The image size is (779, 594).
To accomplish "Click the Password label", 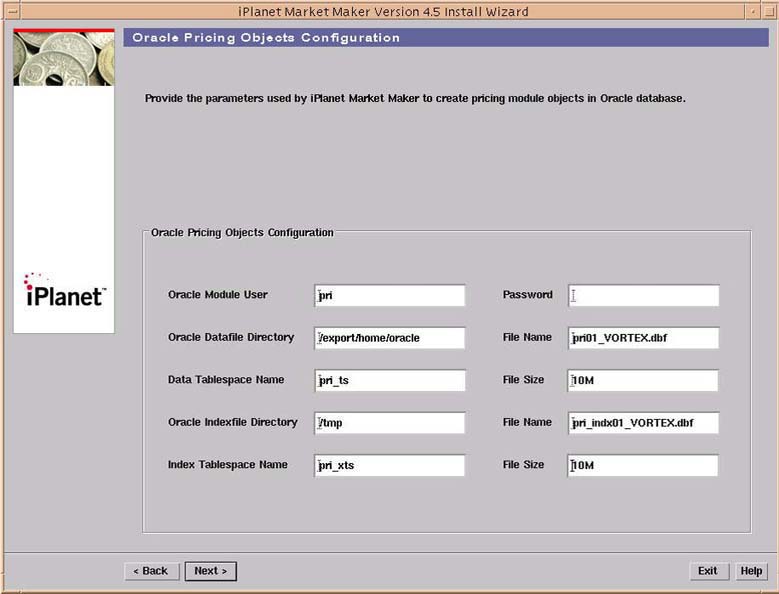I will pyautogui.click(x=528, y=295).
